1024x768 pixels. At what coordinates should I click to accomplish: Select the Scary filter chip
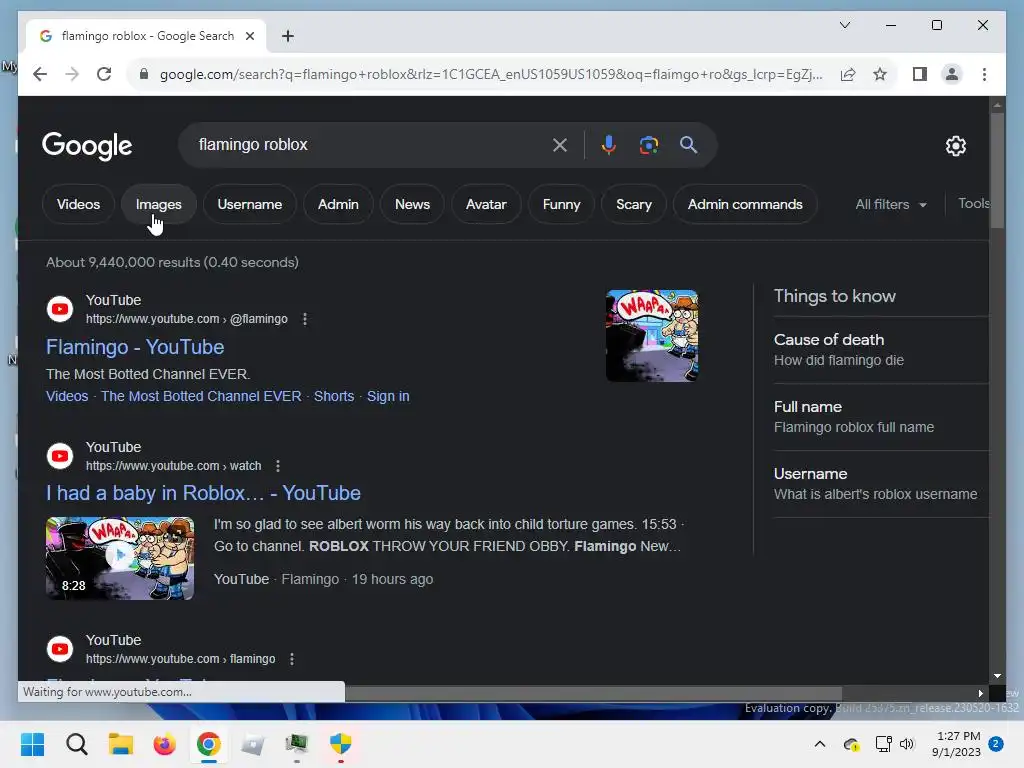(x=633, y=204)
